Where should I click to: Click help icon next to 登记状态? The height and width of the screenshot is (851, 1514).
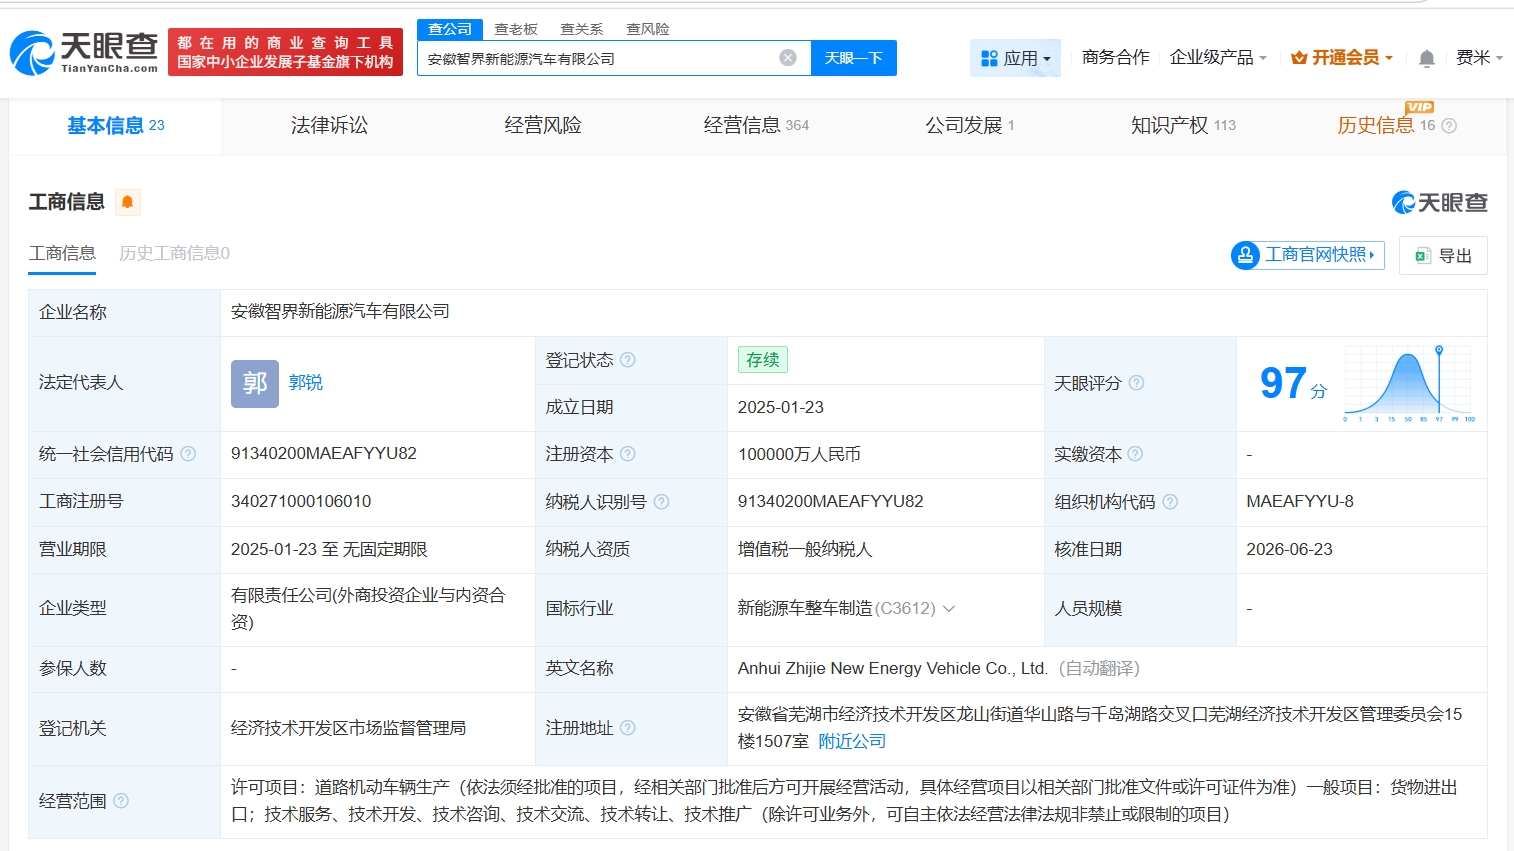point(628,360)
